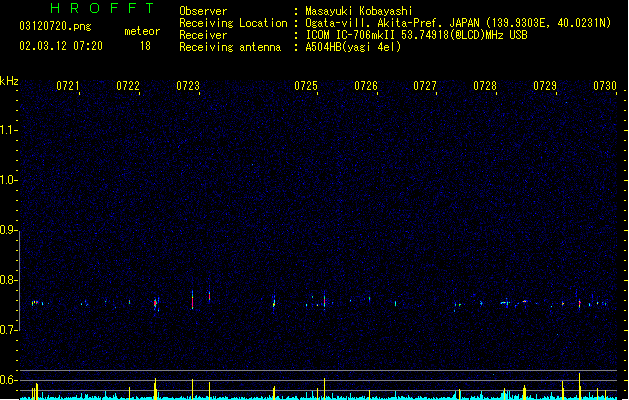Image resolution: width=629 pixels, height=400 pixels.
Task: Click the Observer label
Action: point(203,11)
